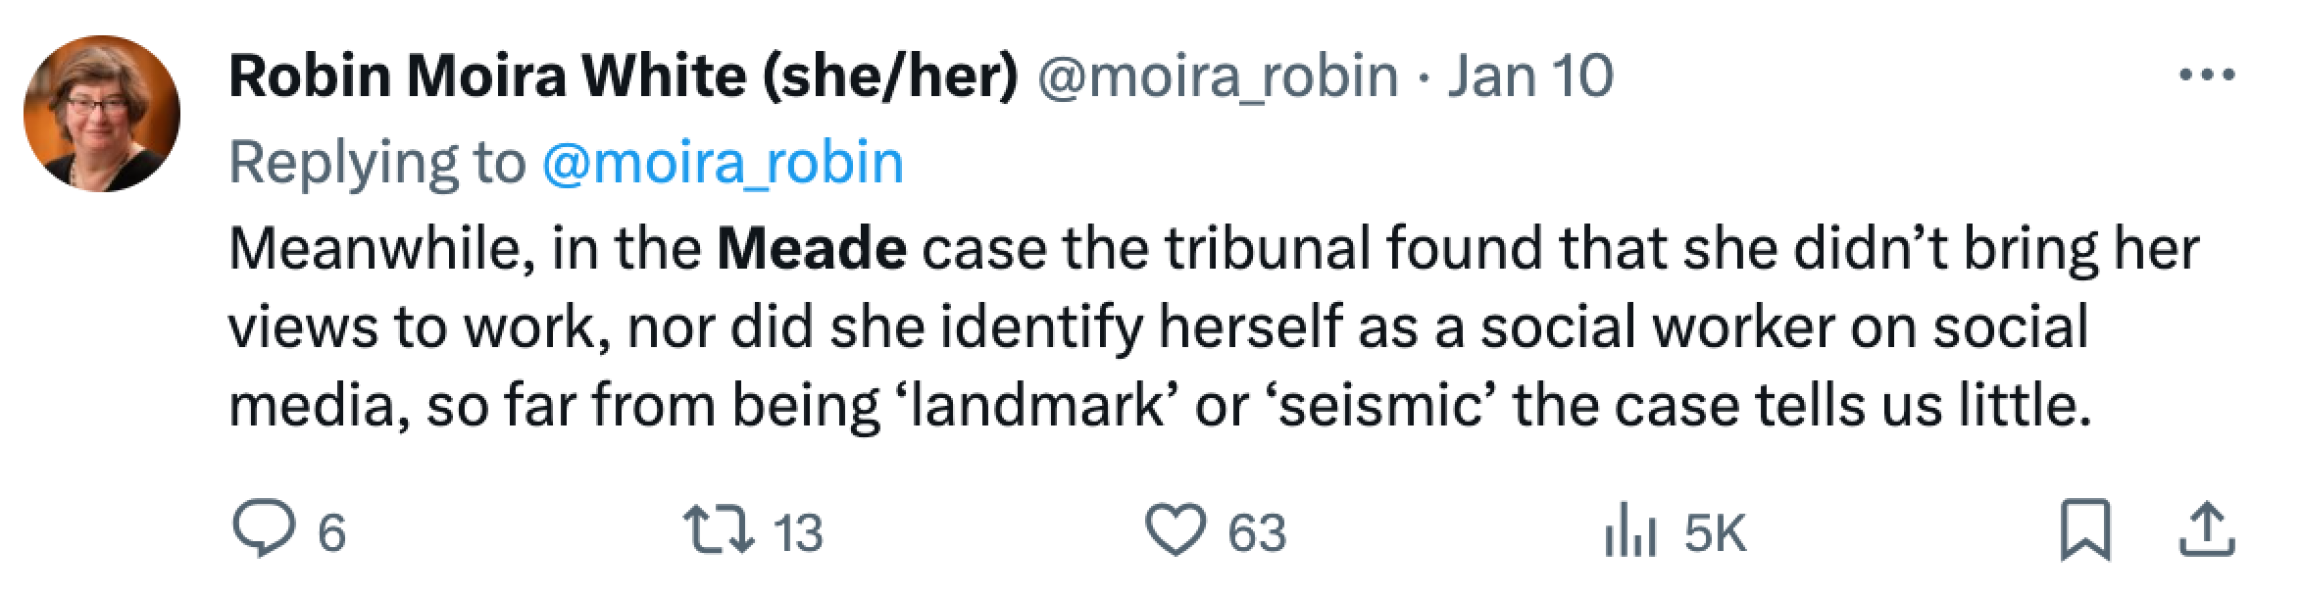Like the tweet with heart icon
The width and height of the screenshot is (2302, 600).
pos(1175,530)
